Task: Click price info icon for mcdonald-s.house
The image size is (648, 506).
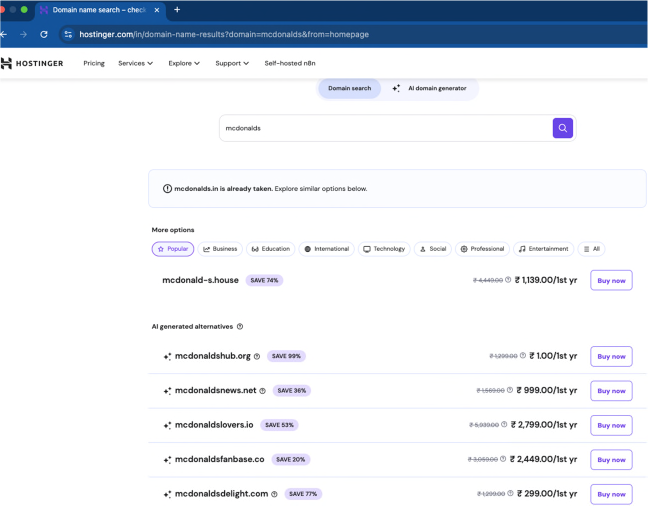Action: tap(508, 280)
